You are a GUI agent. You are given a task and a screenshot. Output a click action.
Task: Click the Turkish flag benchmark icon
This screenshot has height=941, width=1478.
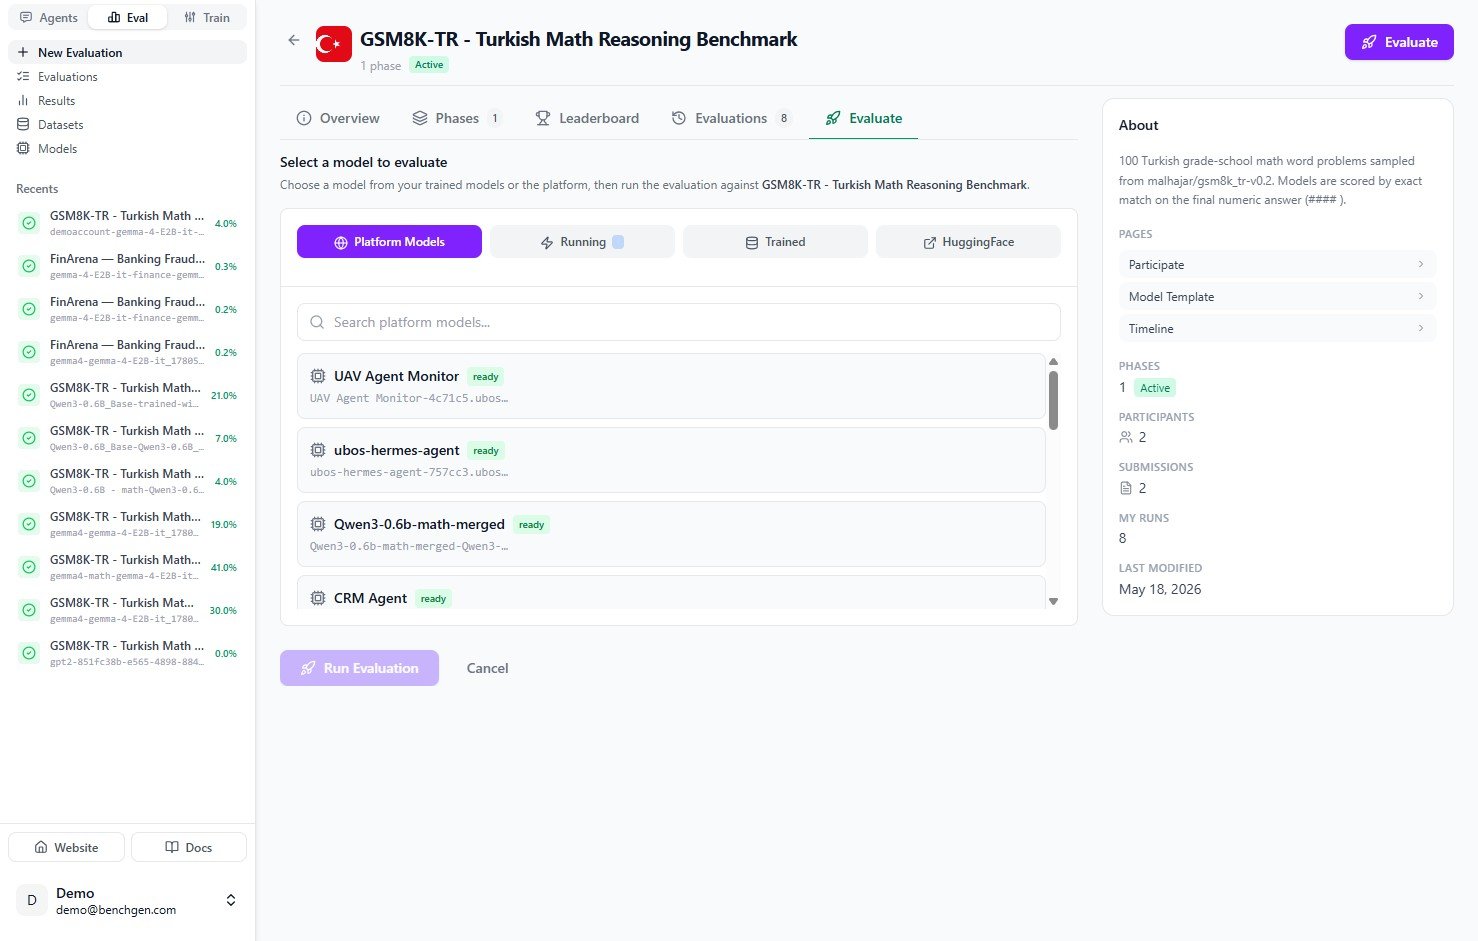click(x=333, y=43)
